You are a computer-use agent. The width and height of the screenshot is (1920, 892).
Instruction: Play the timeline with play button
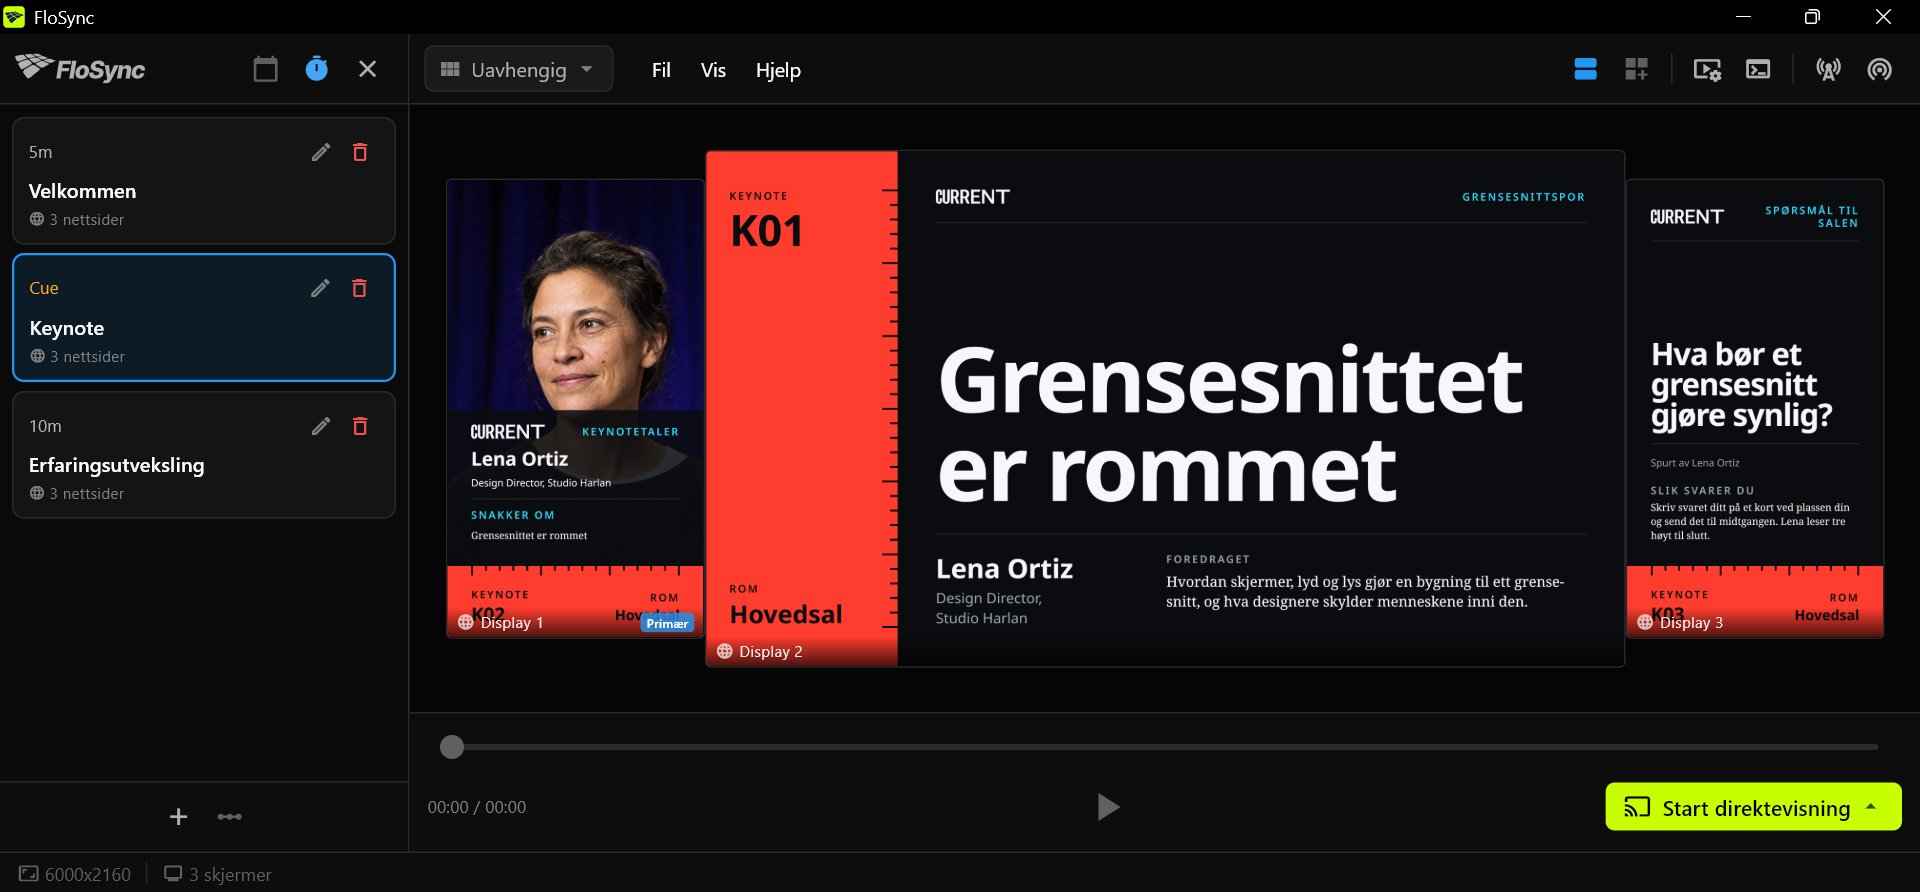click(1107, 807)
